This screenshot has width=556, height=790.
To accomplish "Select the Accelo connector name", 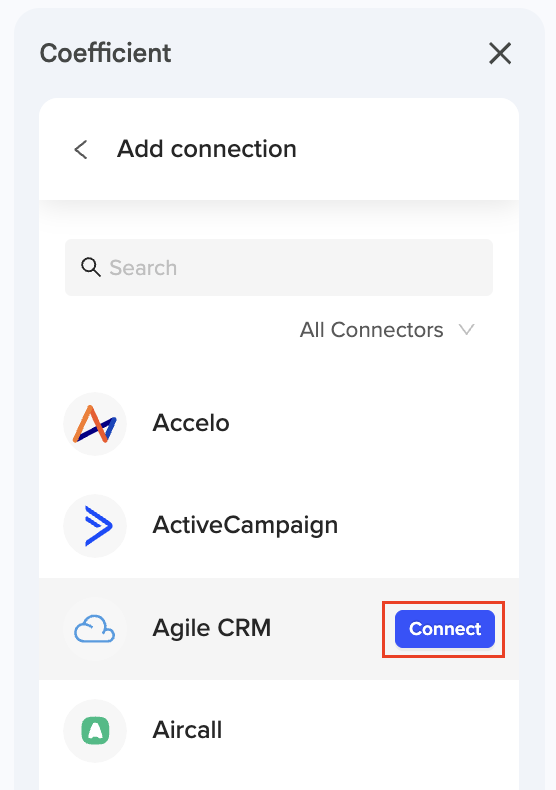I will pyautogui.click(x=191, y=423).
